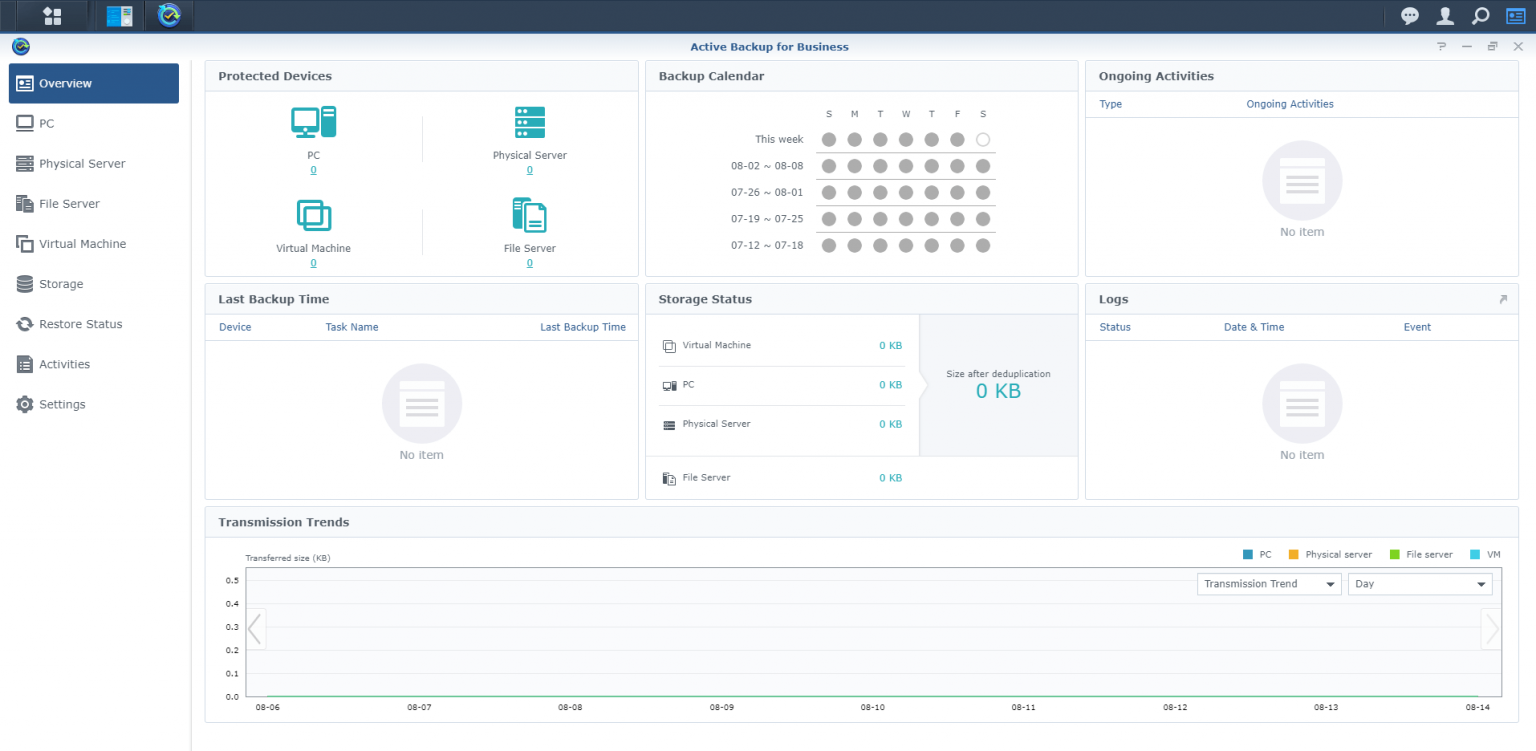Open Restore Status in the sidebar
Screen dimensions: 1536x751
pyautogui.click(x=80, y=324)
